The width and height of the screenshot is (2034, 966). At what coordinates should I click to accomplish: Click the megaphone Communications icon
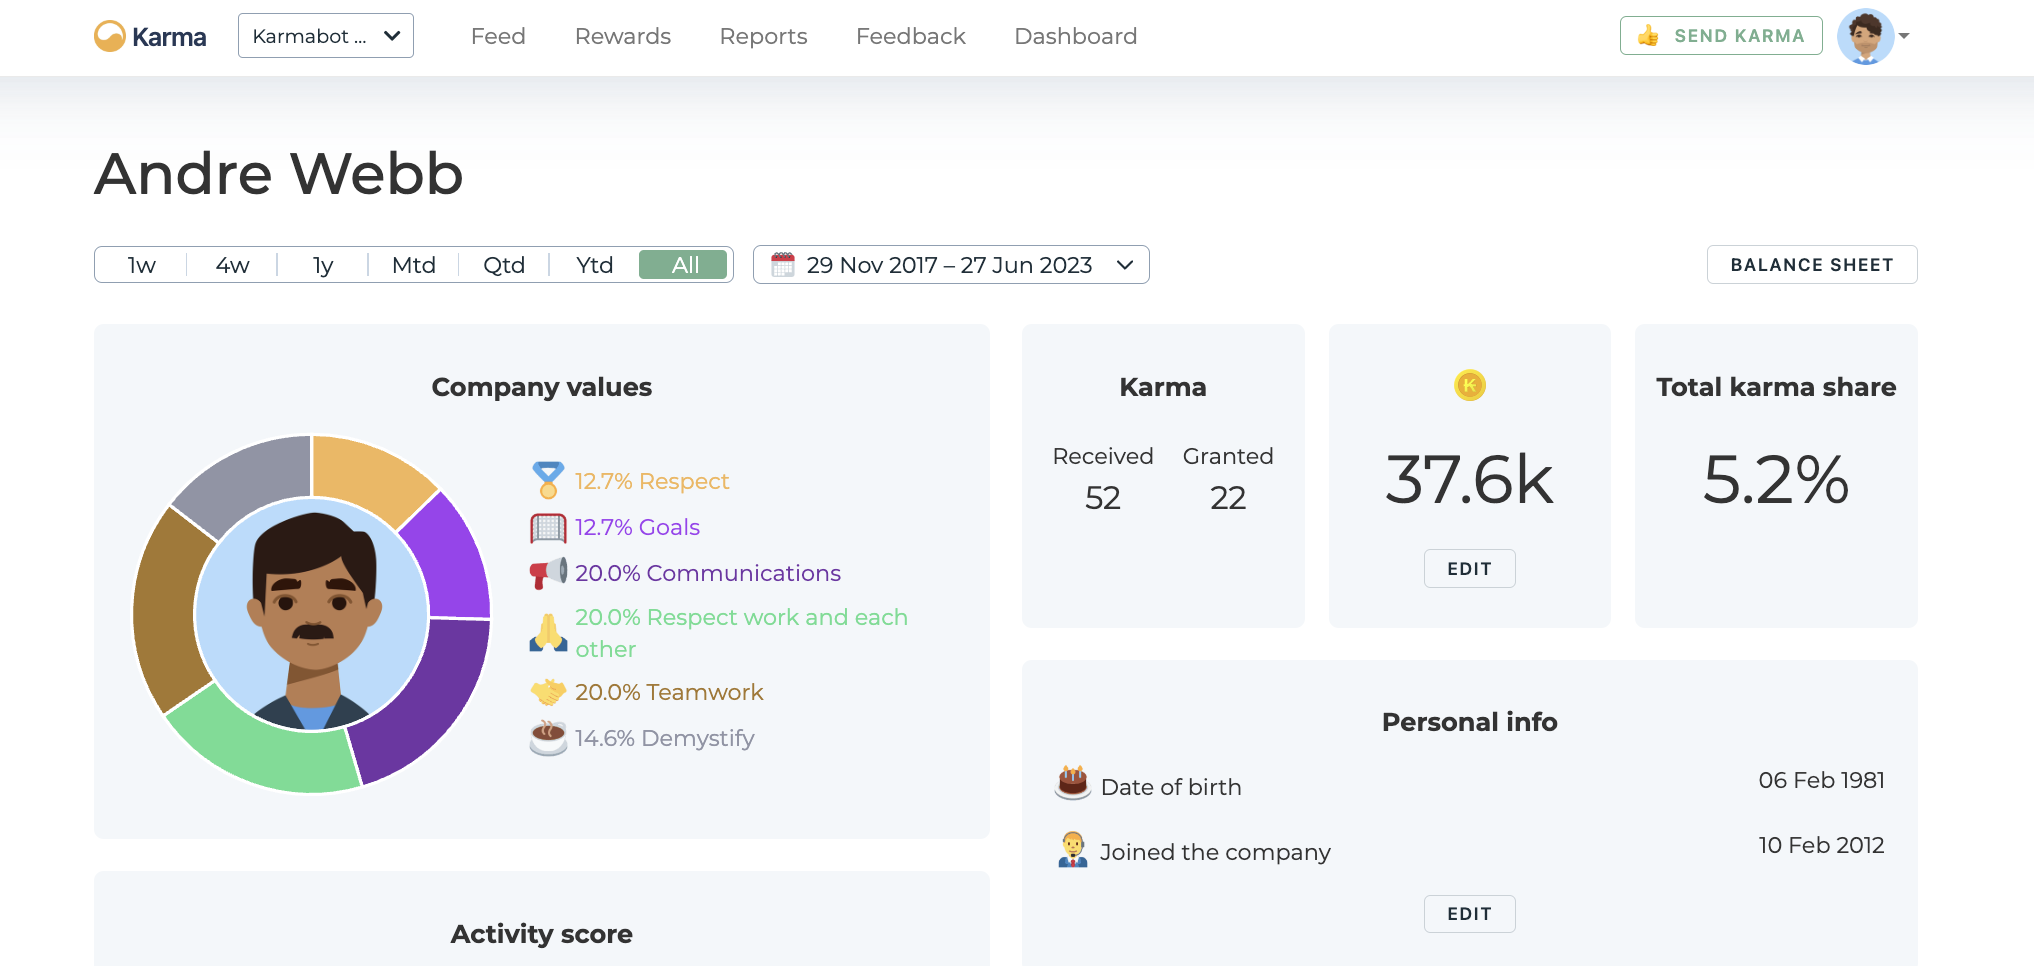[548, 572]
